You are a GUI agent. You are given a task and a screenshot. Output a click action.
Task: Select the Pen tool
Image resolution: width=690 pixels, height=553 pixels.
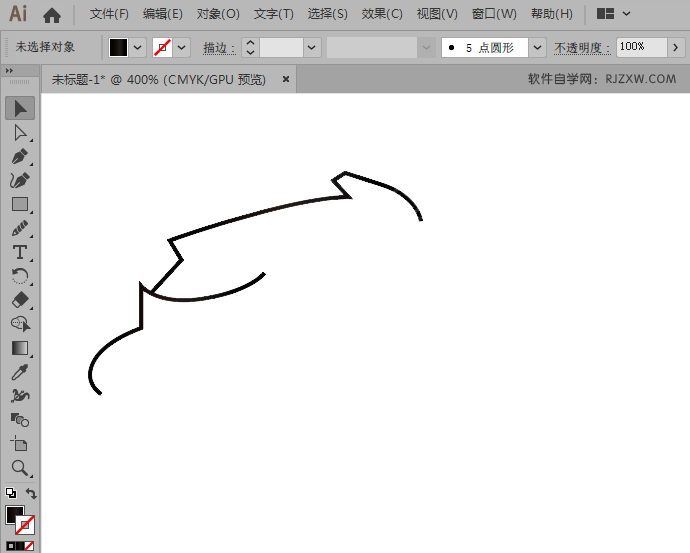pos(20,156)
